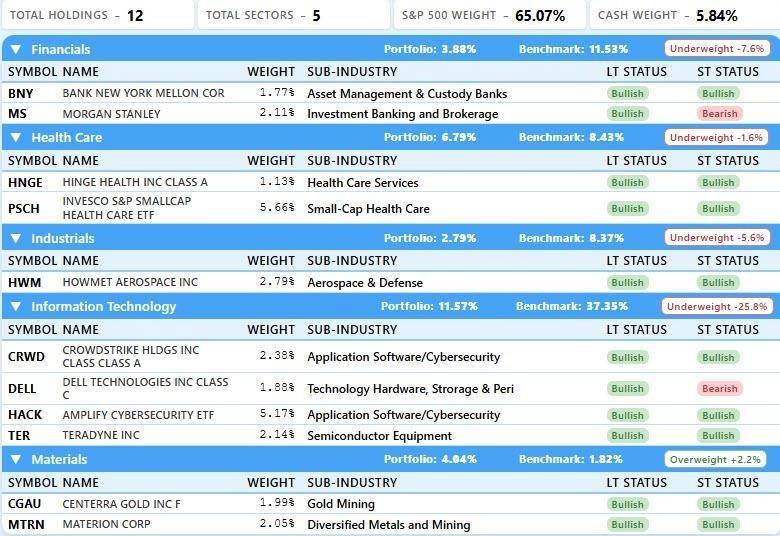Image resolution: width=780 pixels, height=536 pixels.
Task: Click Gold Mining sub-industry
Action: pyautogui.click(x=341, y=504)
